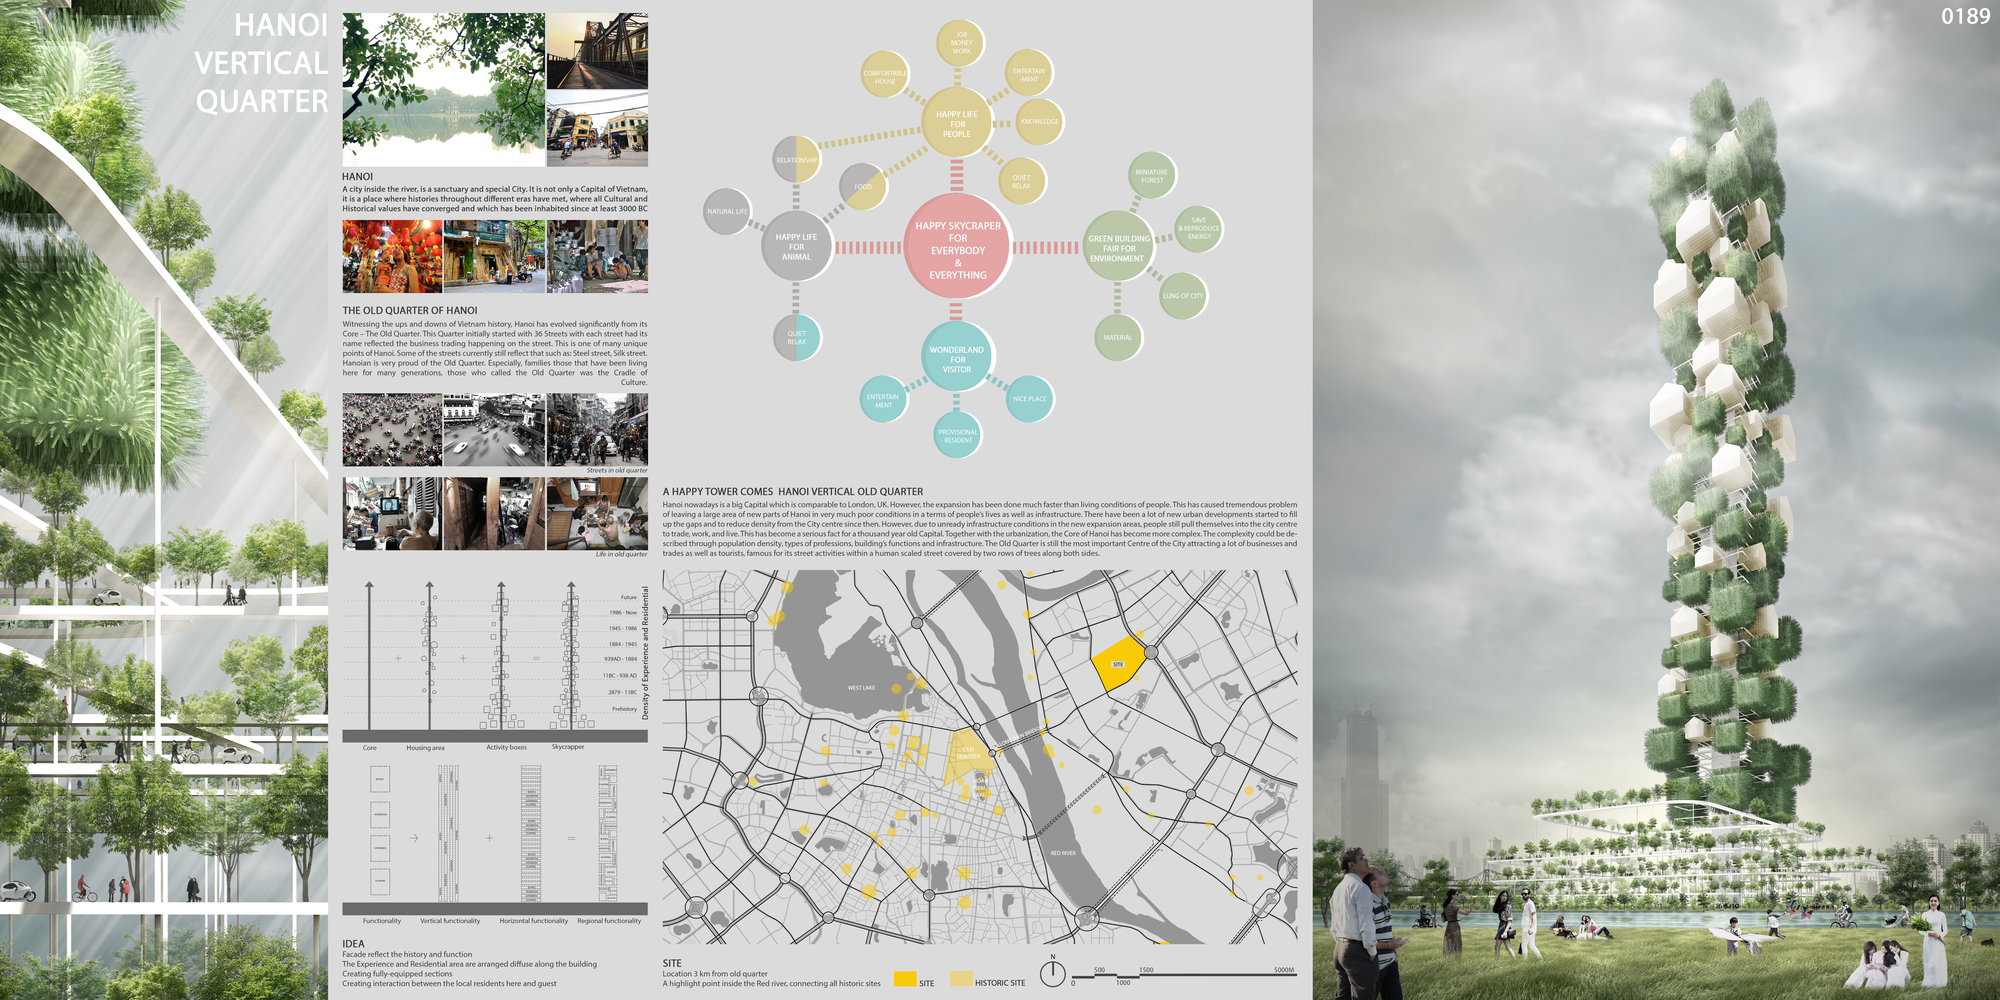Screen dimensions: 2000x1000
Task: Click the teal Wonderland For Visitor bubble
Action: click(957, 359)
